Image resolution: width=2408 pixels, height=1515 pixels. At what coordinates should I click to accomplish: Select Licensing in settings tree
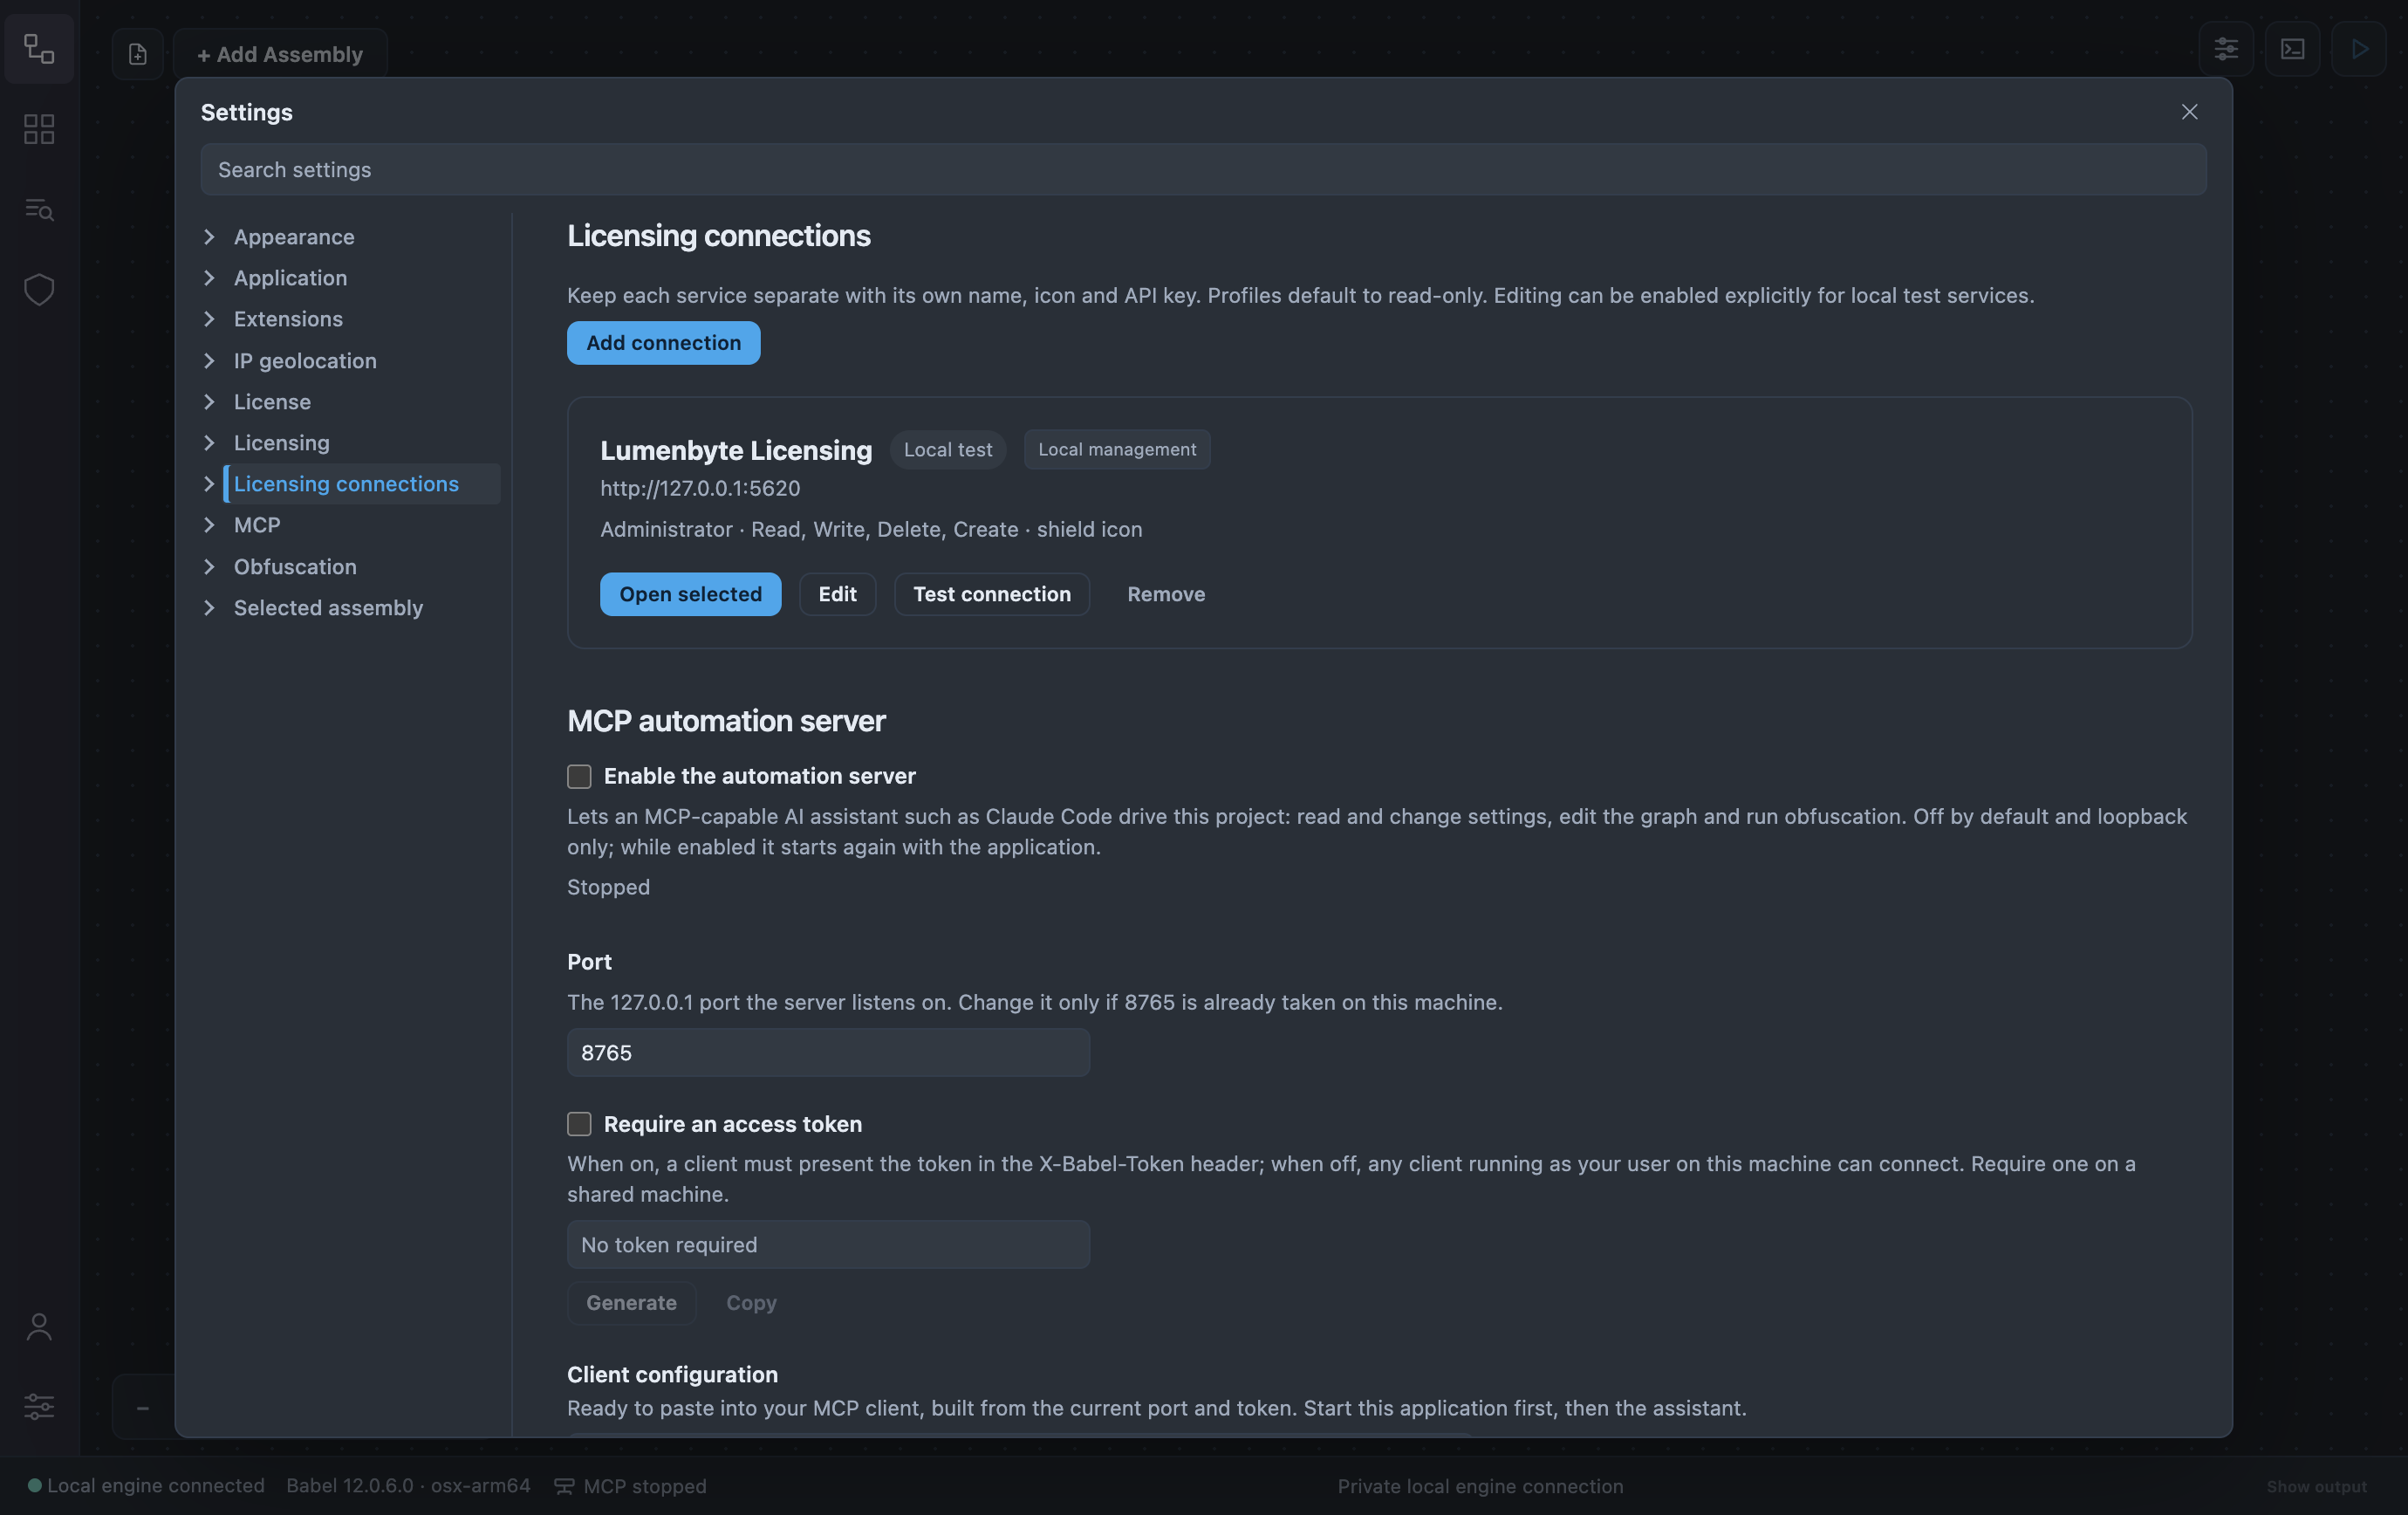(x=282, y=443)
